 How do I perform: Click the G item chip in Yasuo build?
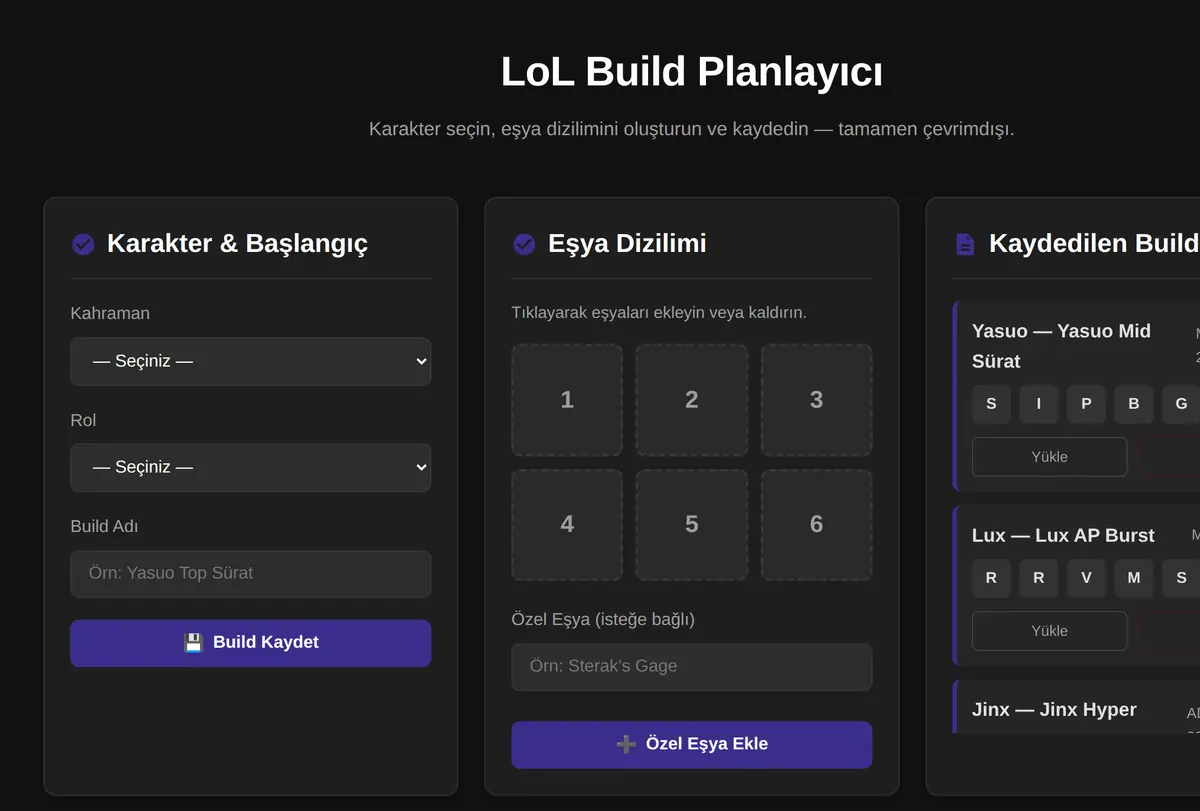(1181, 404)
